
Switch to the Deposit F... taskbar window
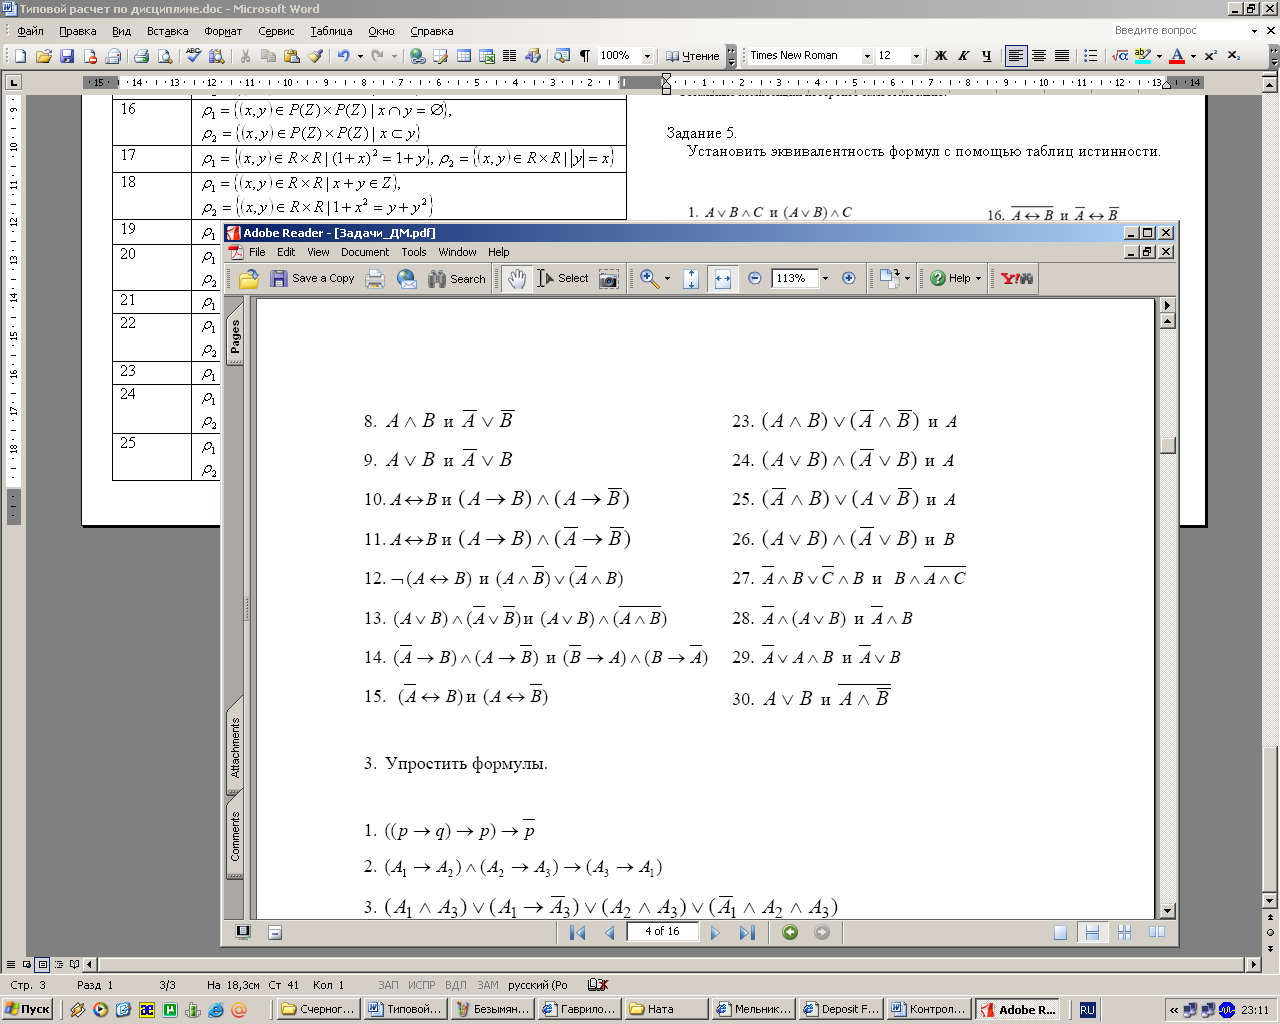[840, 1009]
